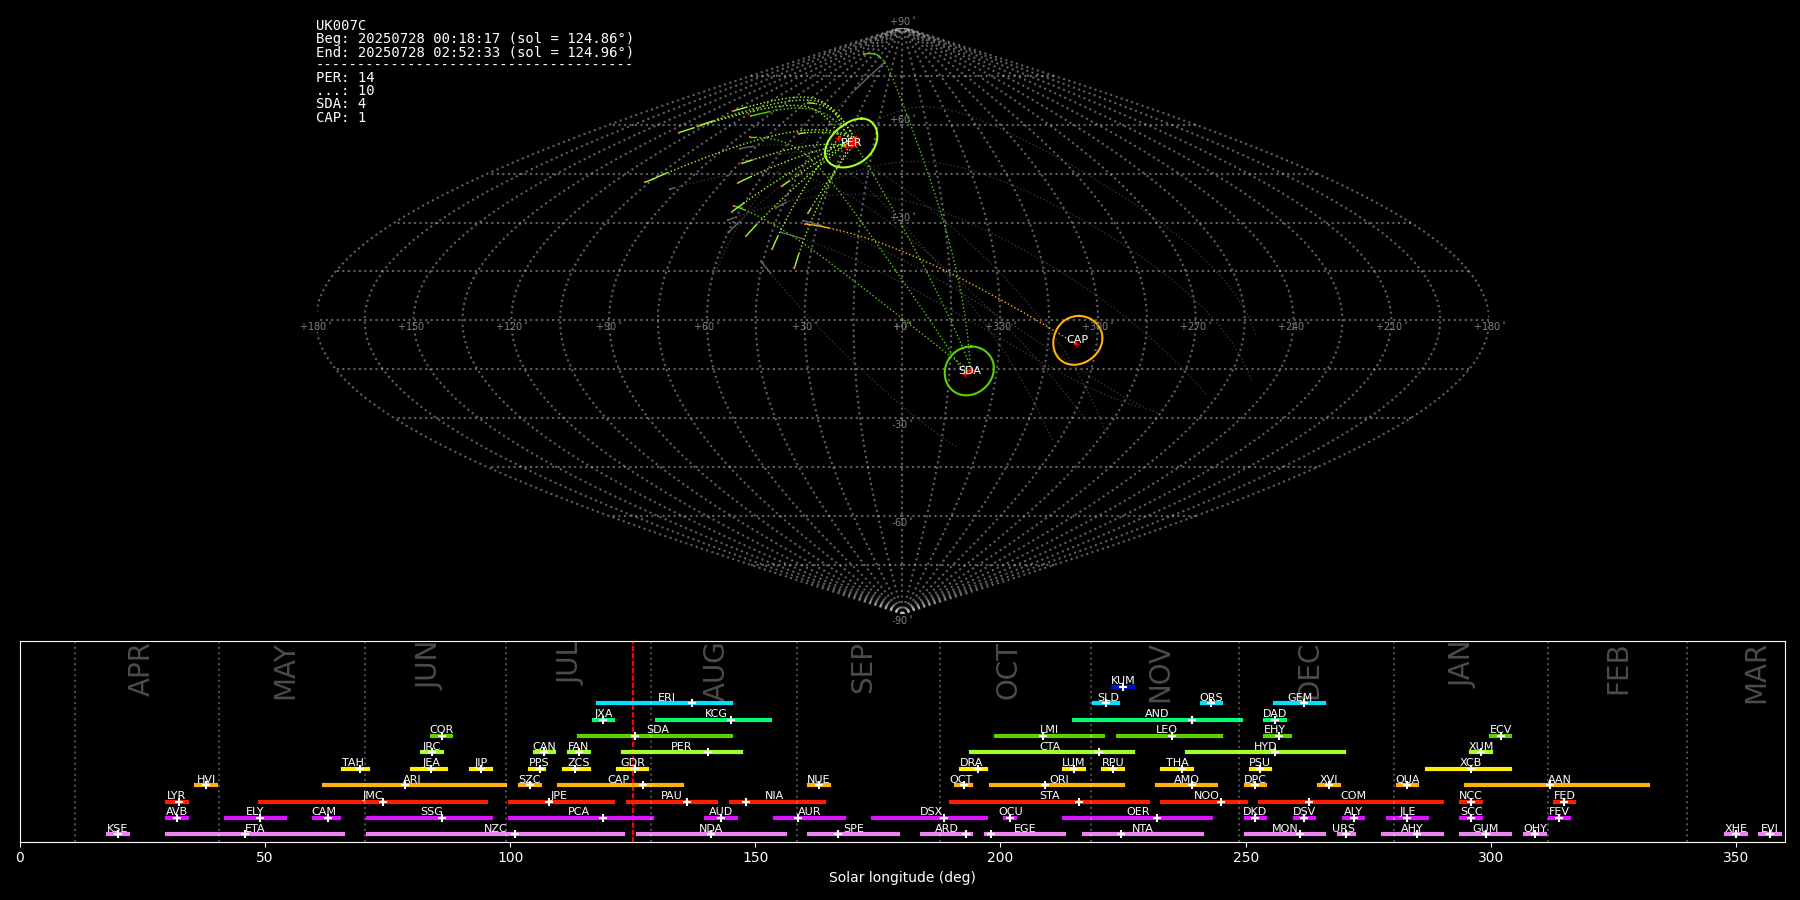This screenshot has height=900, width=1800.
Task: Select the UK007C station label
Action: click(341, 26)
